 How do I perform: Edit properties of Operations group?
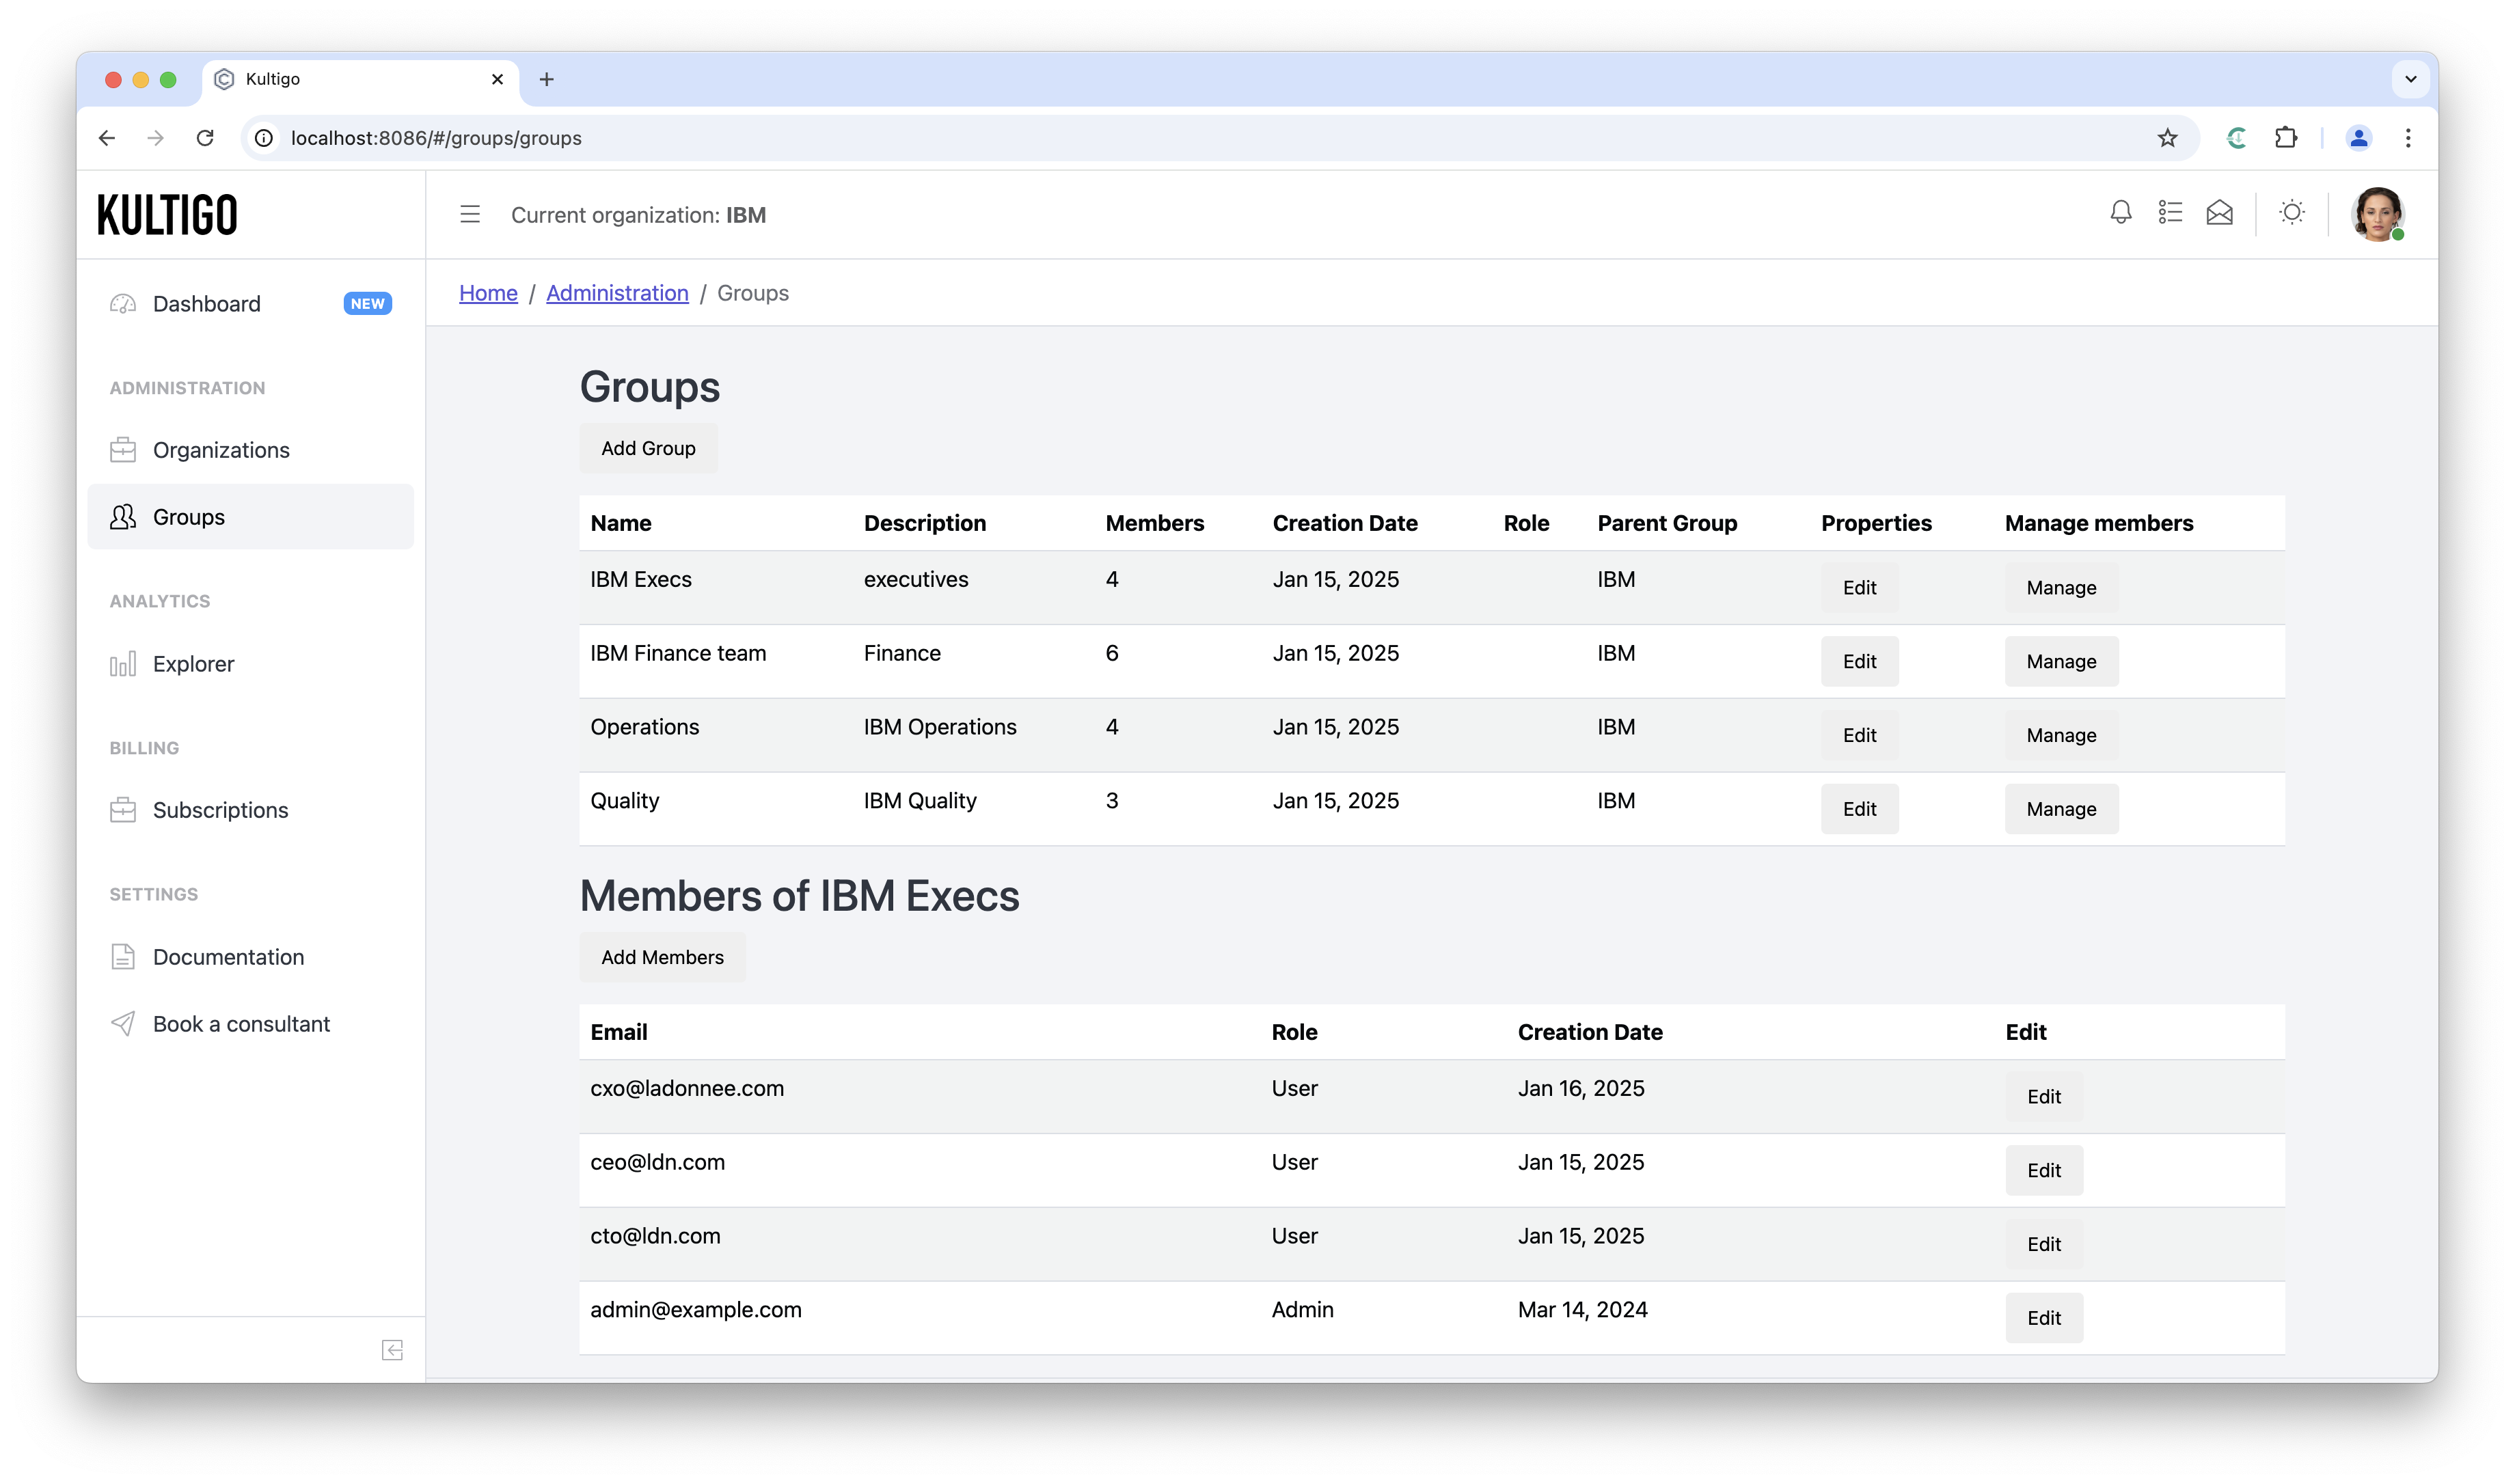click(1859, 735)
